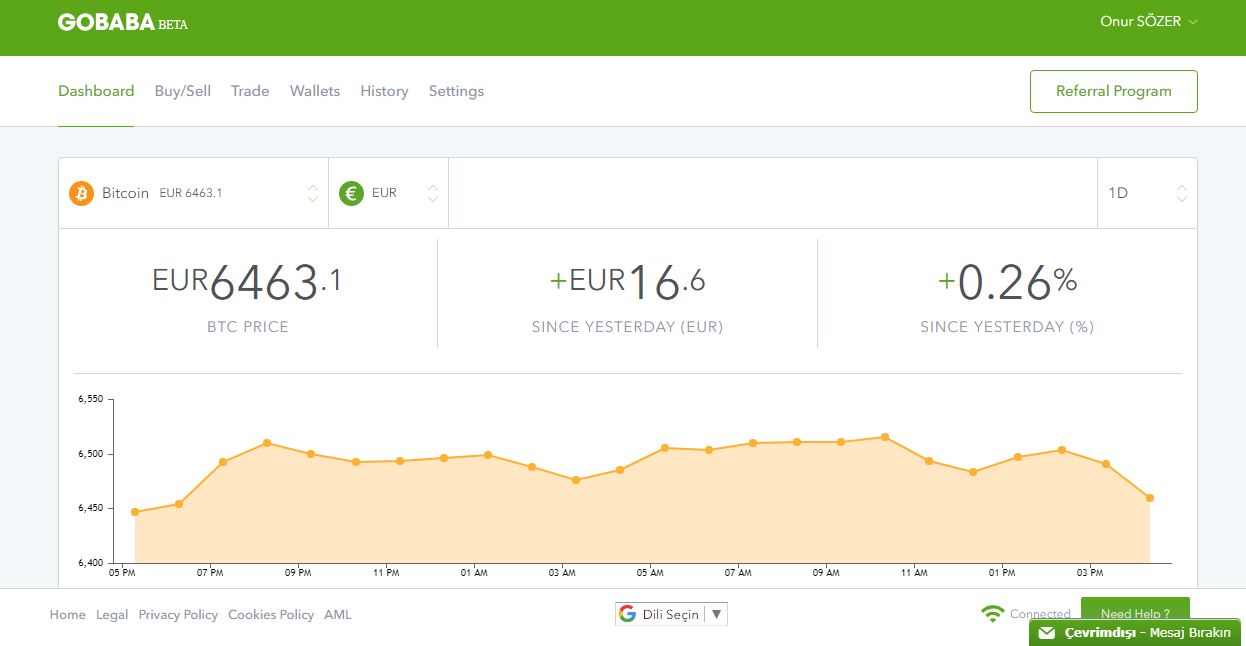Open the History tab

tap(384, 91)
